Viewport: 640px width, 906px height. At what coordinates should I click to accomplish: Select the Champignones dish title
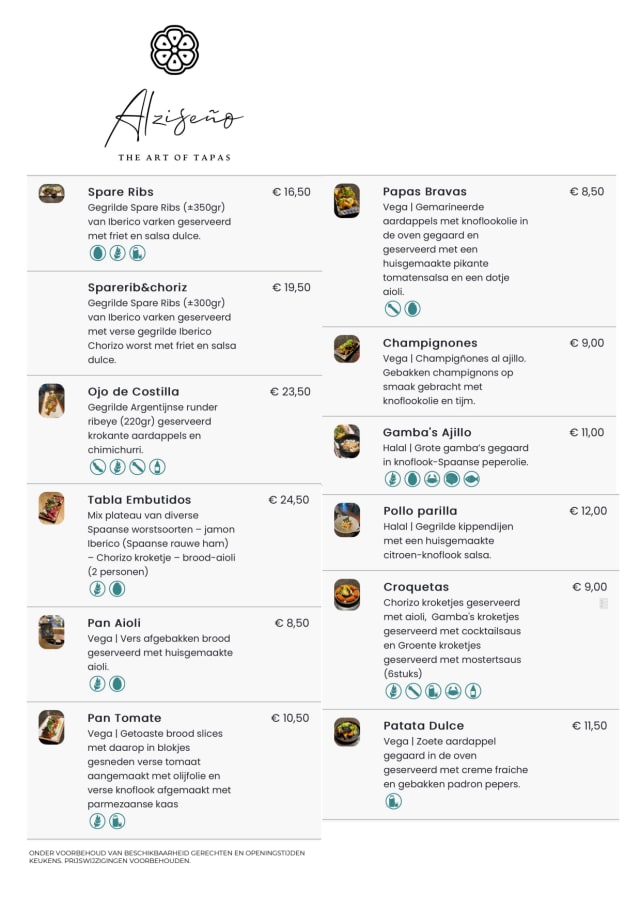coord(430,343)
